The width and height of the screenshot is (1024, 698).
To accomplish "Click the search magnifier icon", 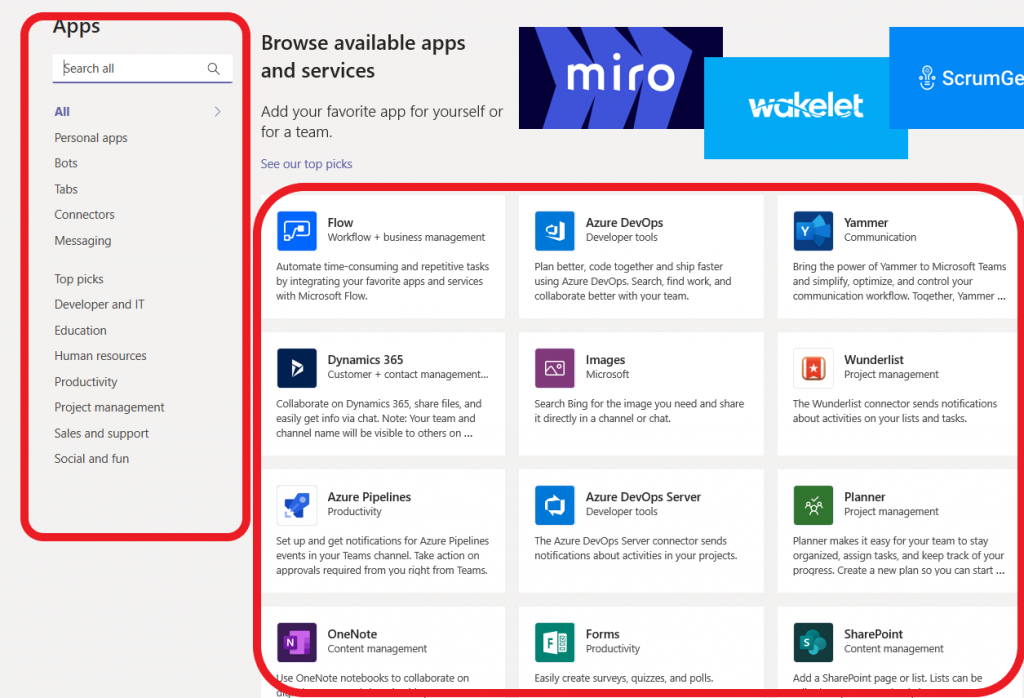I will point(213,69).
